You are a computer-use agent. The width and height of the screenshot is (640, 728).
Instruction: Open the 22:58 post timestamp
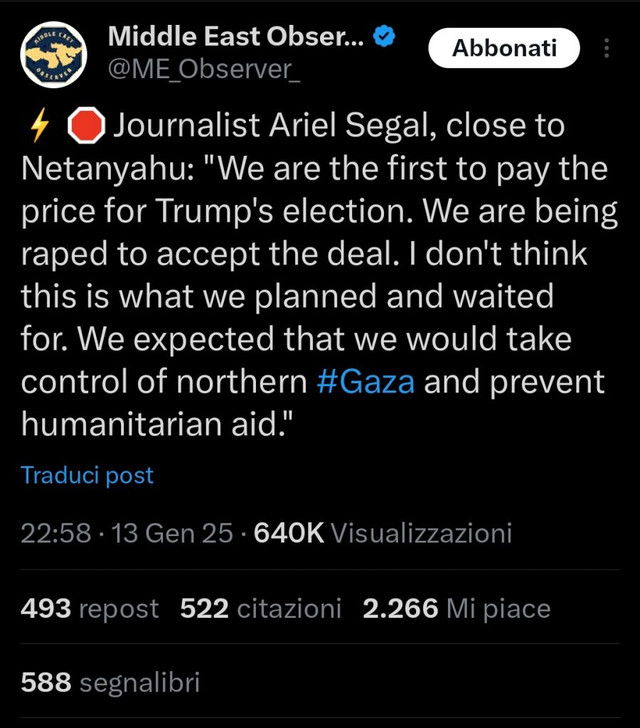tap(57, 533)
